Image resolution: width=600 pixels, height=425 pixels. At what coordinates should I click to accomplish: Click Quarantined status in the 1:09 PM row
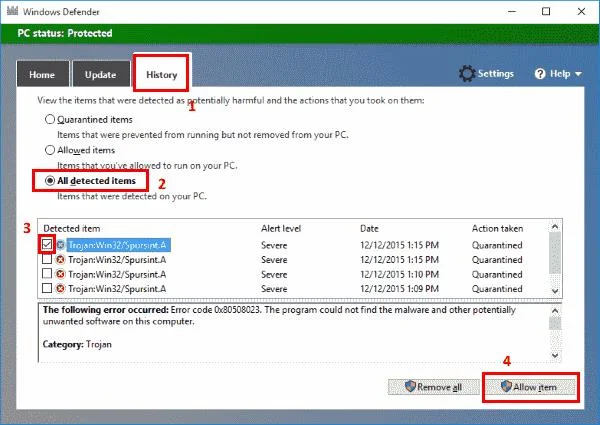pos(497,289)
